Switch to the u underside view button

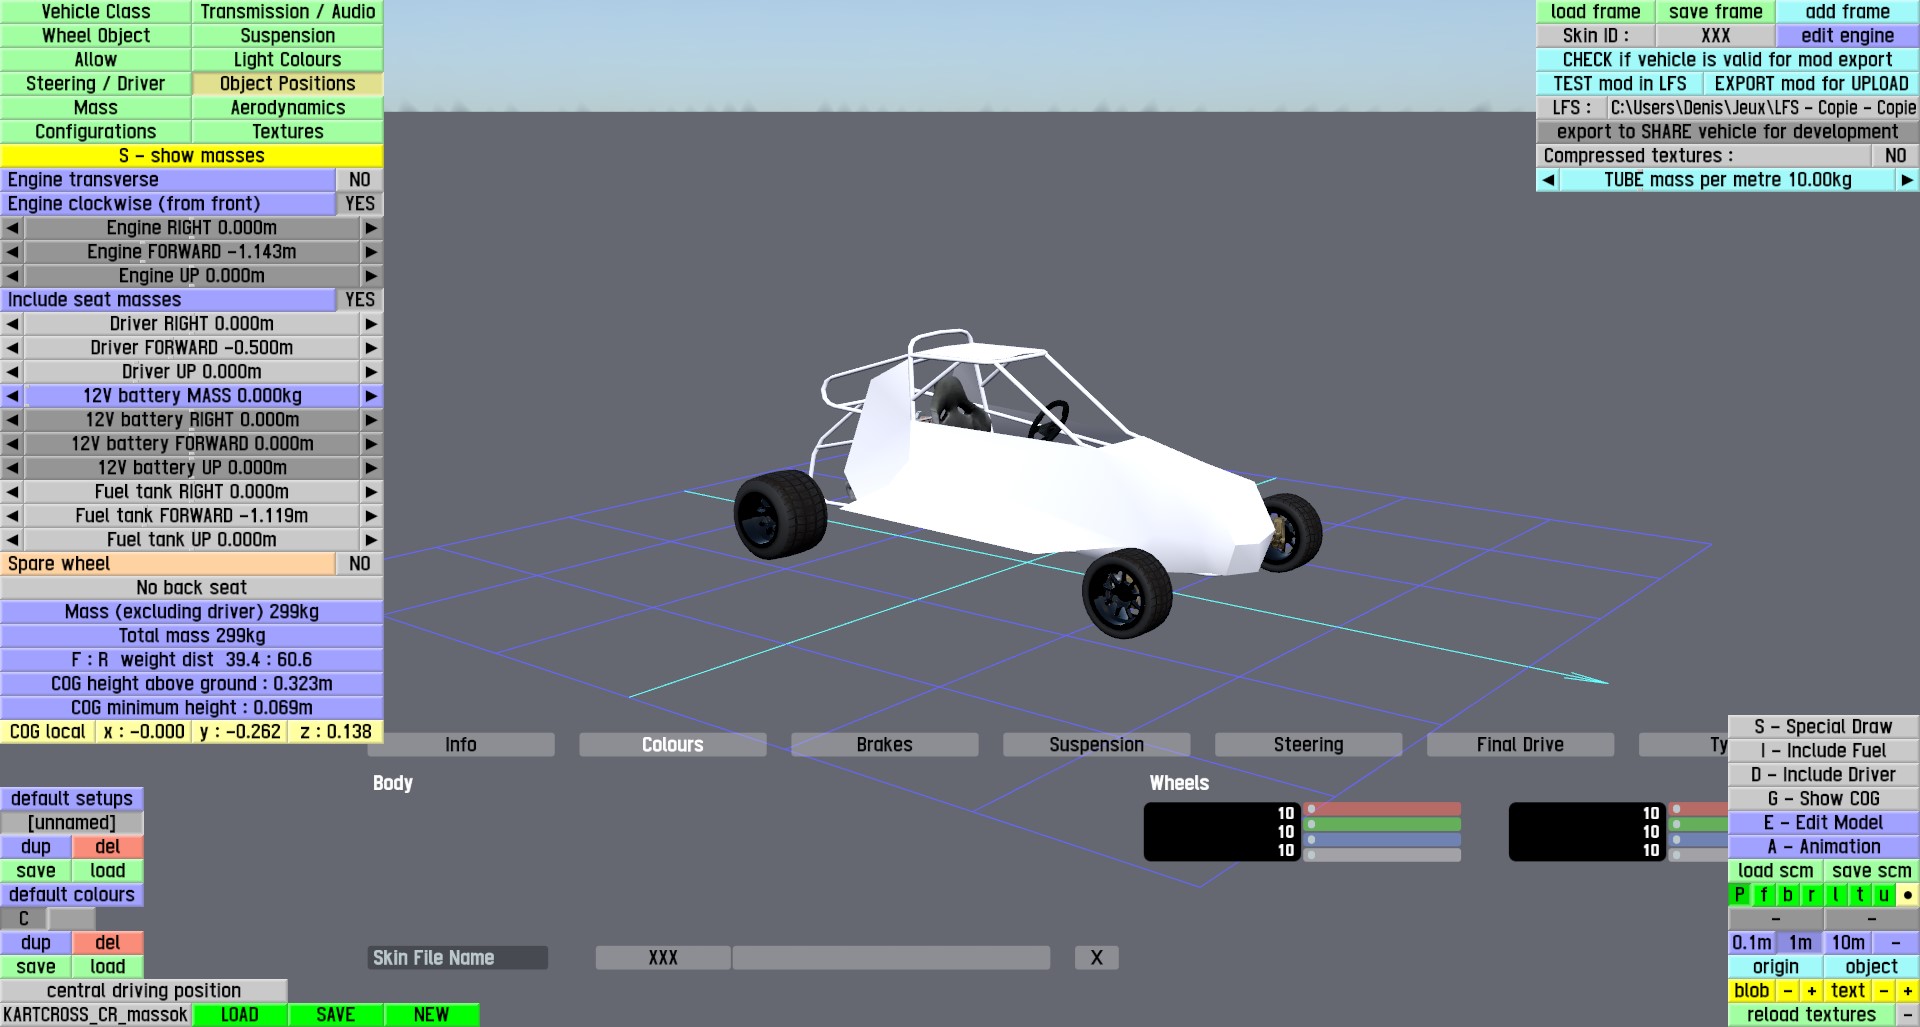[1883, 895]
